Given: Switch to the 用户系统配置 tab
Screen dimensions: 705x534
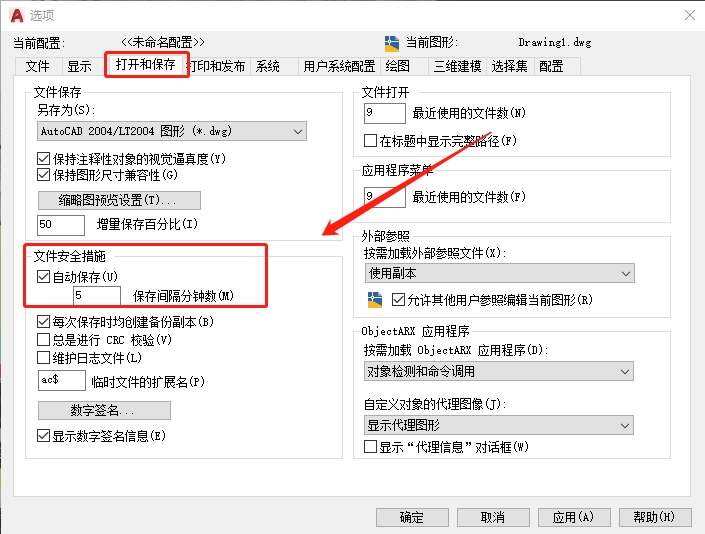Looking at the screenshot, I should [x=339, y=67].
